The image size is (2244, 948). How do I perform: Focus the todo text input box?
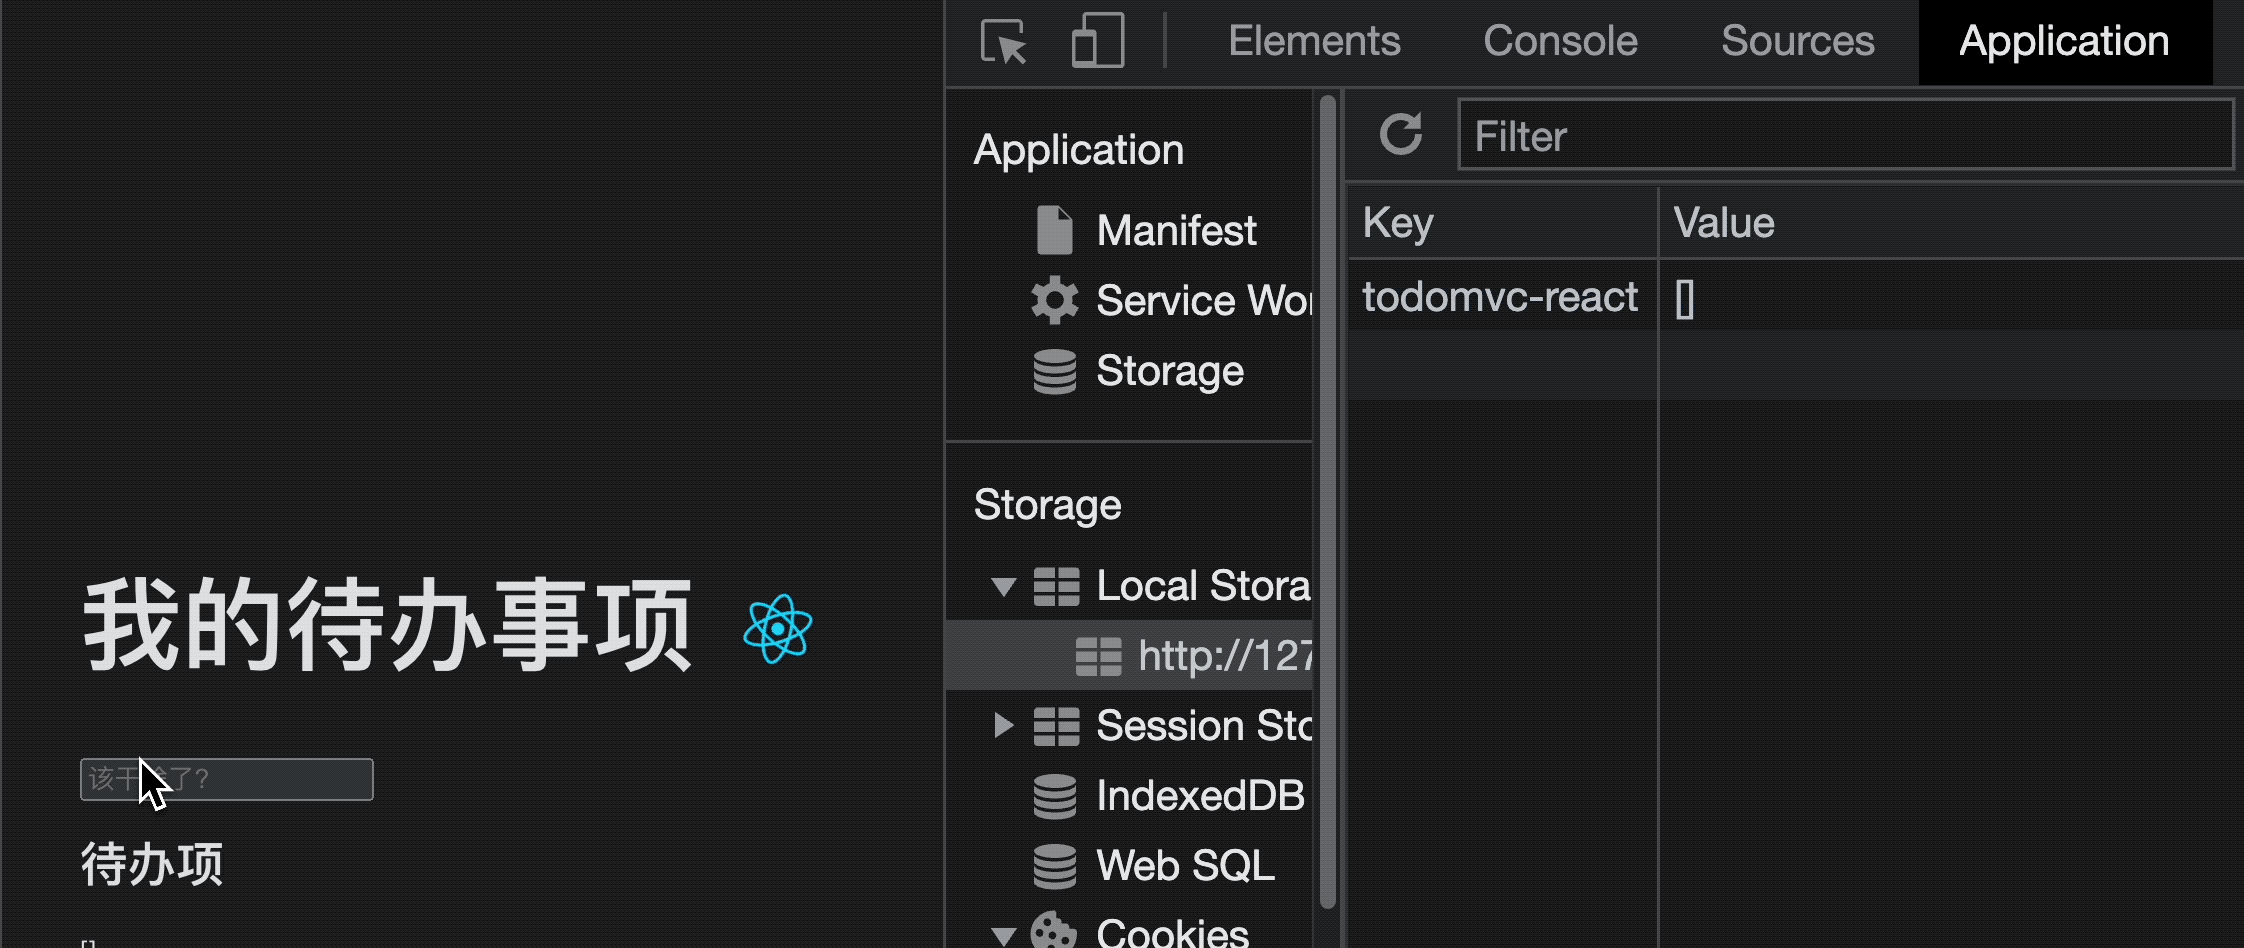[x=227, y=779]
